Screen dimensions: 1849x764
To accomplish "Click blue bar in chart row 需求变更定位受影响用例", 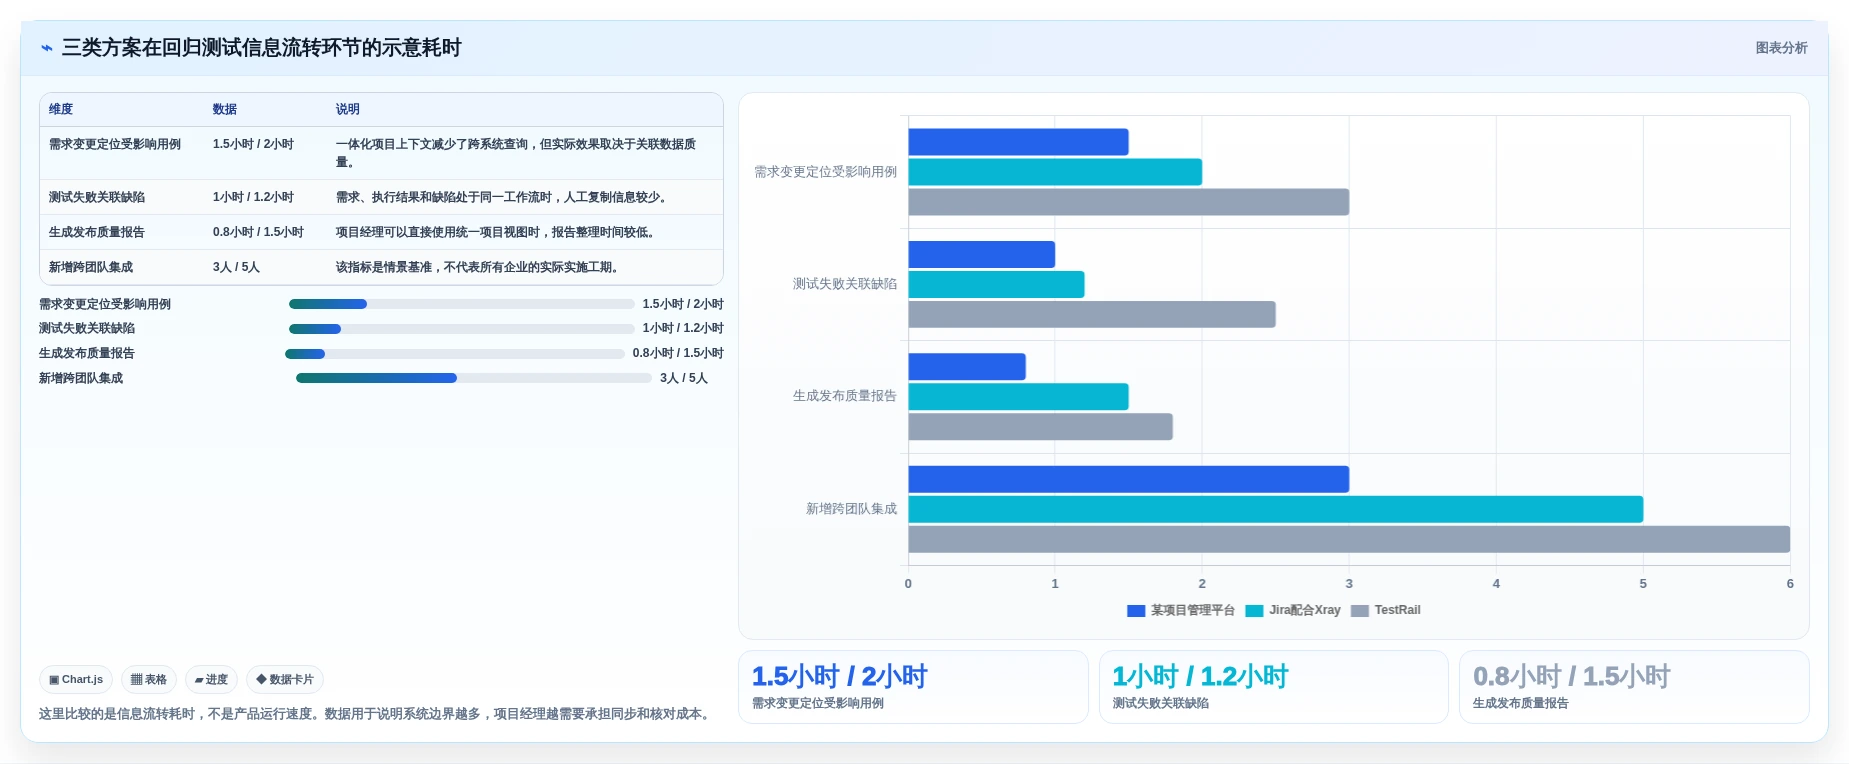I will pyautogui.click(x=1018, y=142).
